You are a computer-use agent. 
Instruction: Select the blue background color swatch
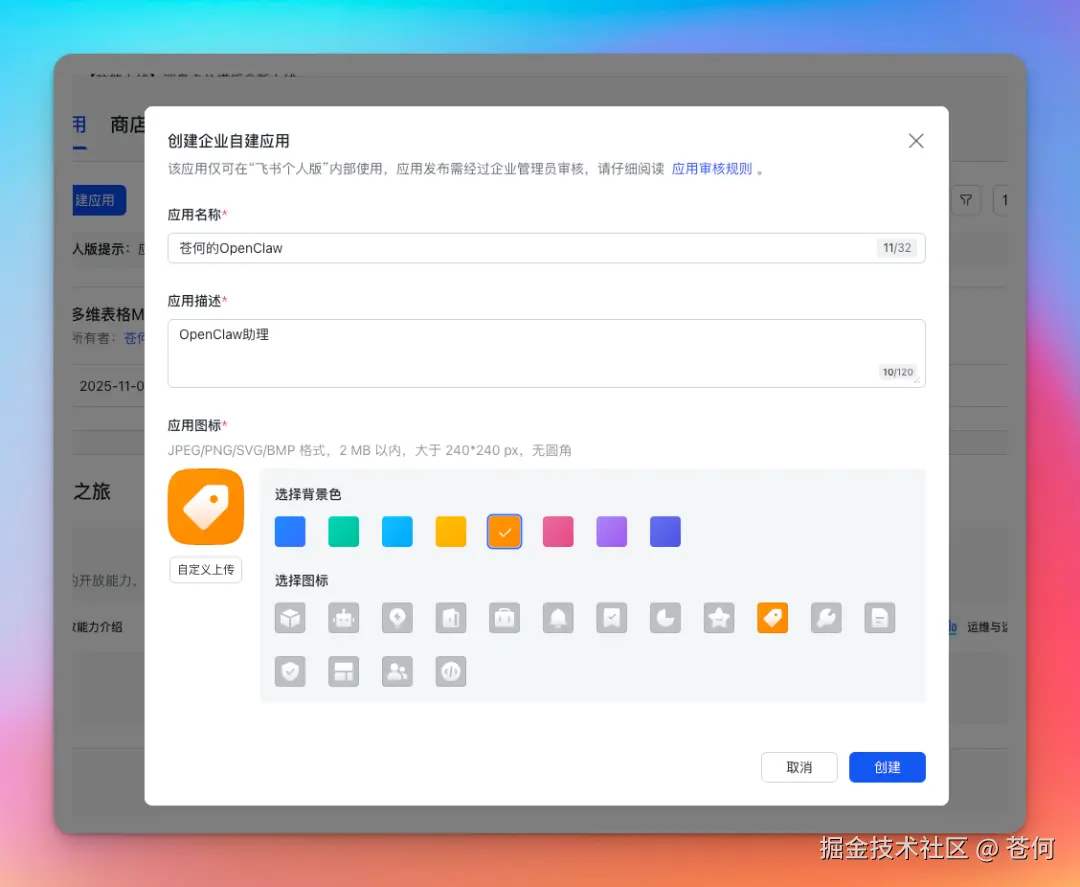pos(290,531)
